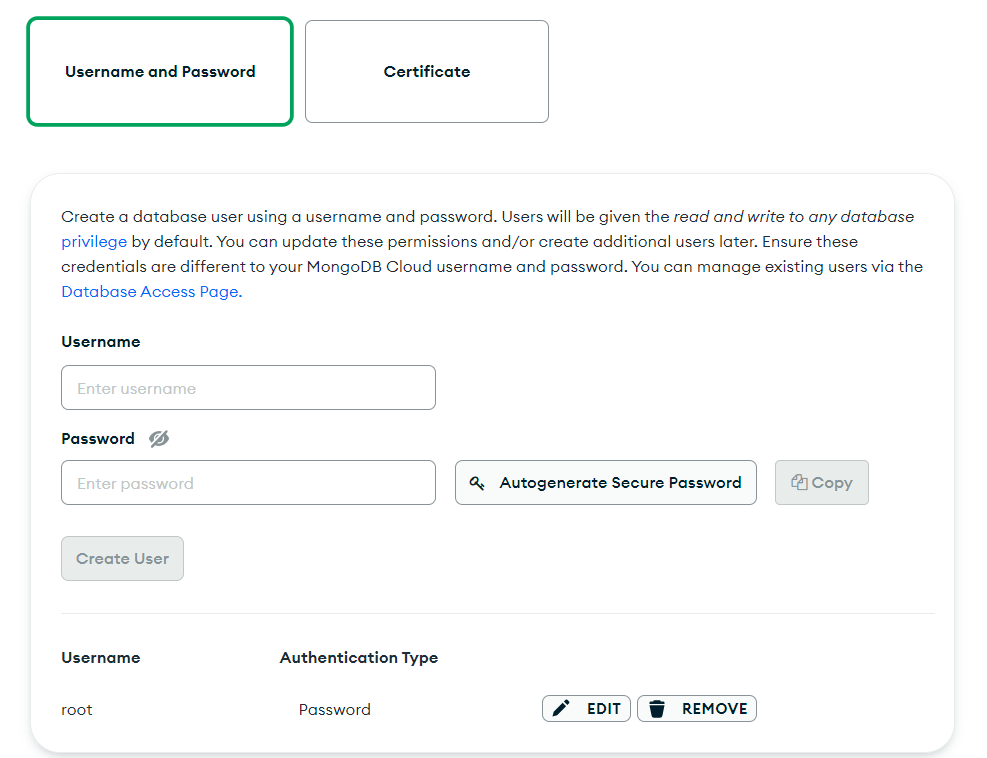Click the trash icon for root user
The width and height of the screenshot is (987, 758).
657,709
